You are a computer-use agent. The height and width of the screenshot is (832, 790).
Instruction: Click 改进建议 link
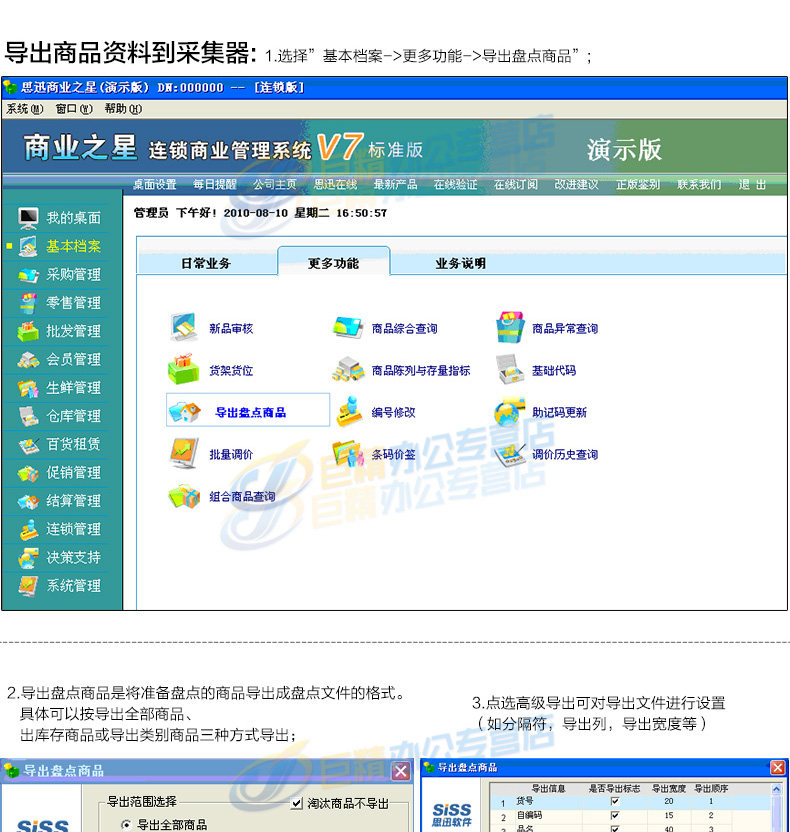(576, 184)
